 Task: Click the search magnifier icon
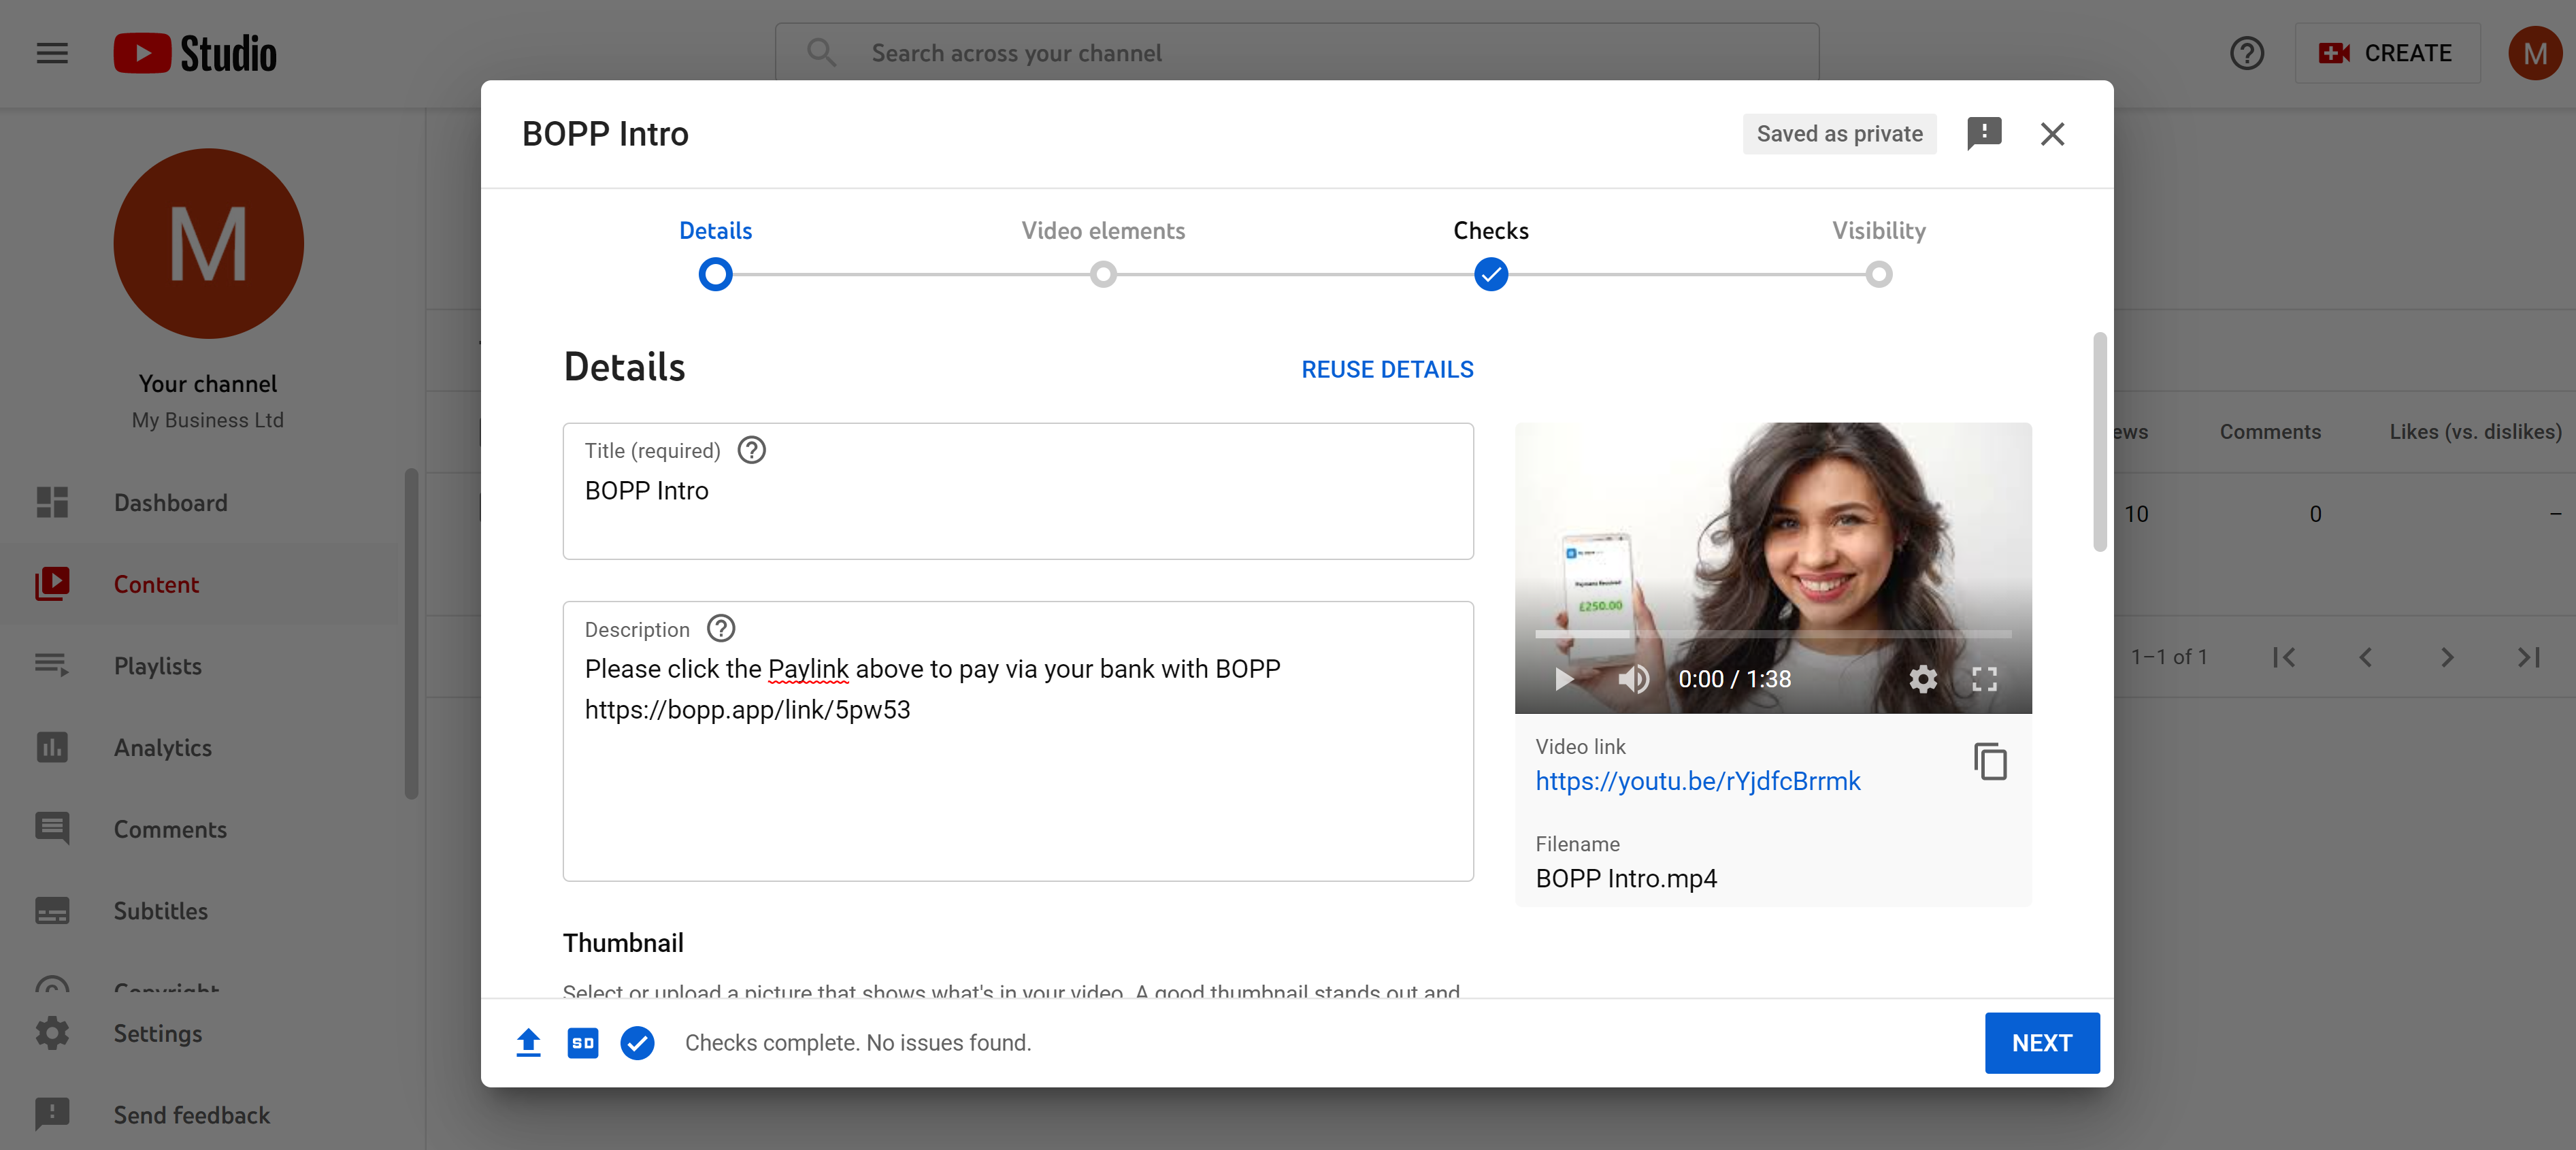[x=822, y=53]
